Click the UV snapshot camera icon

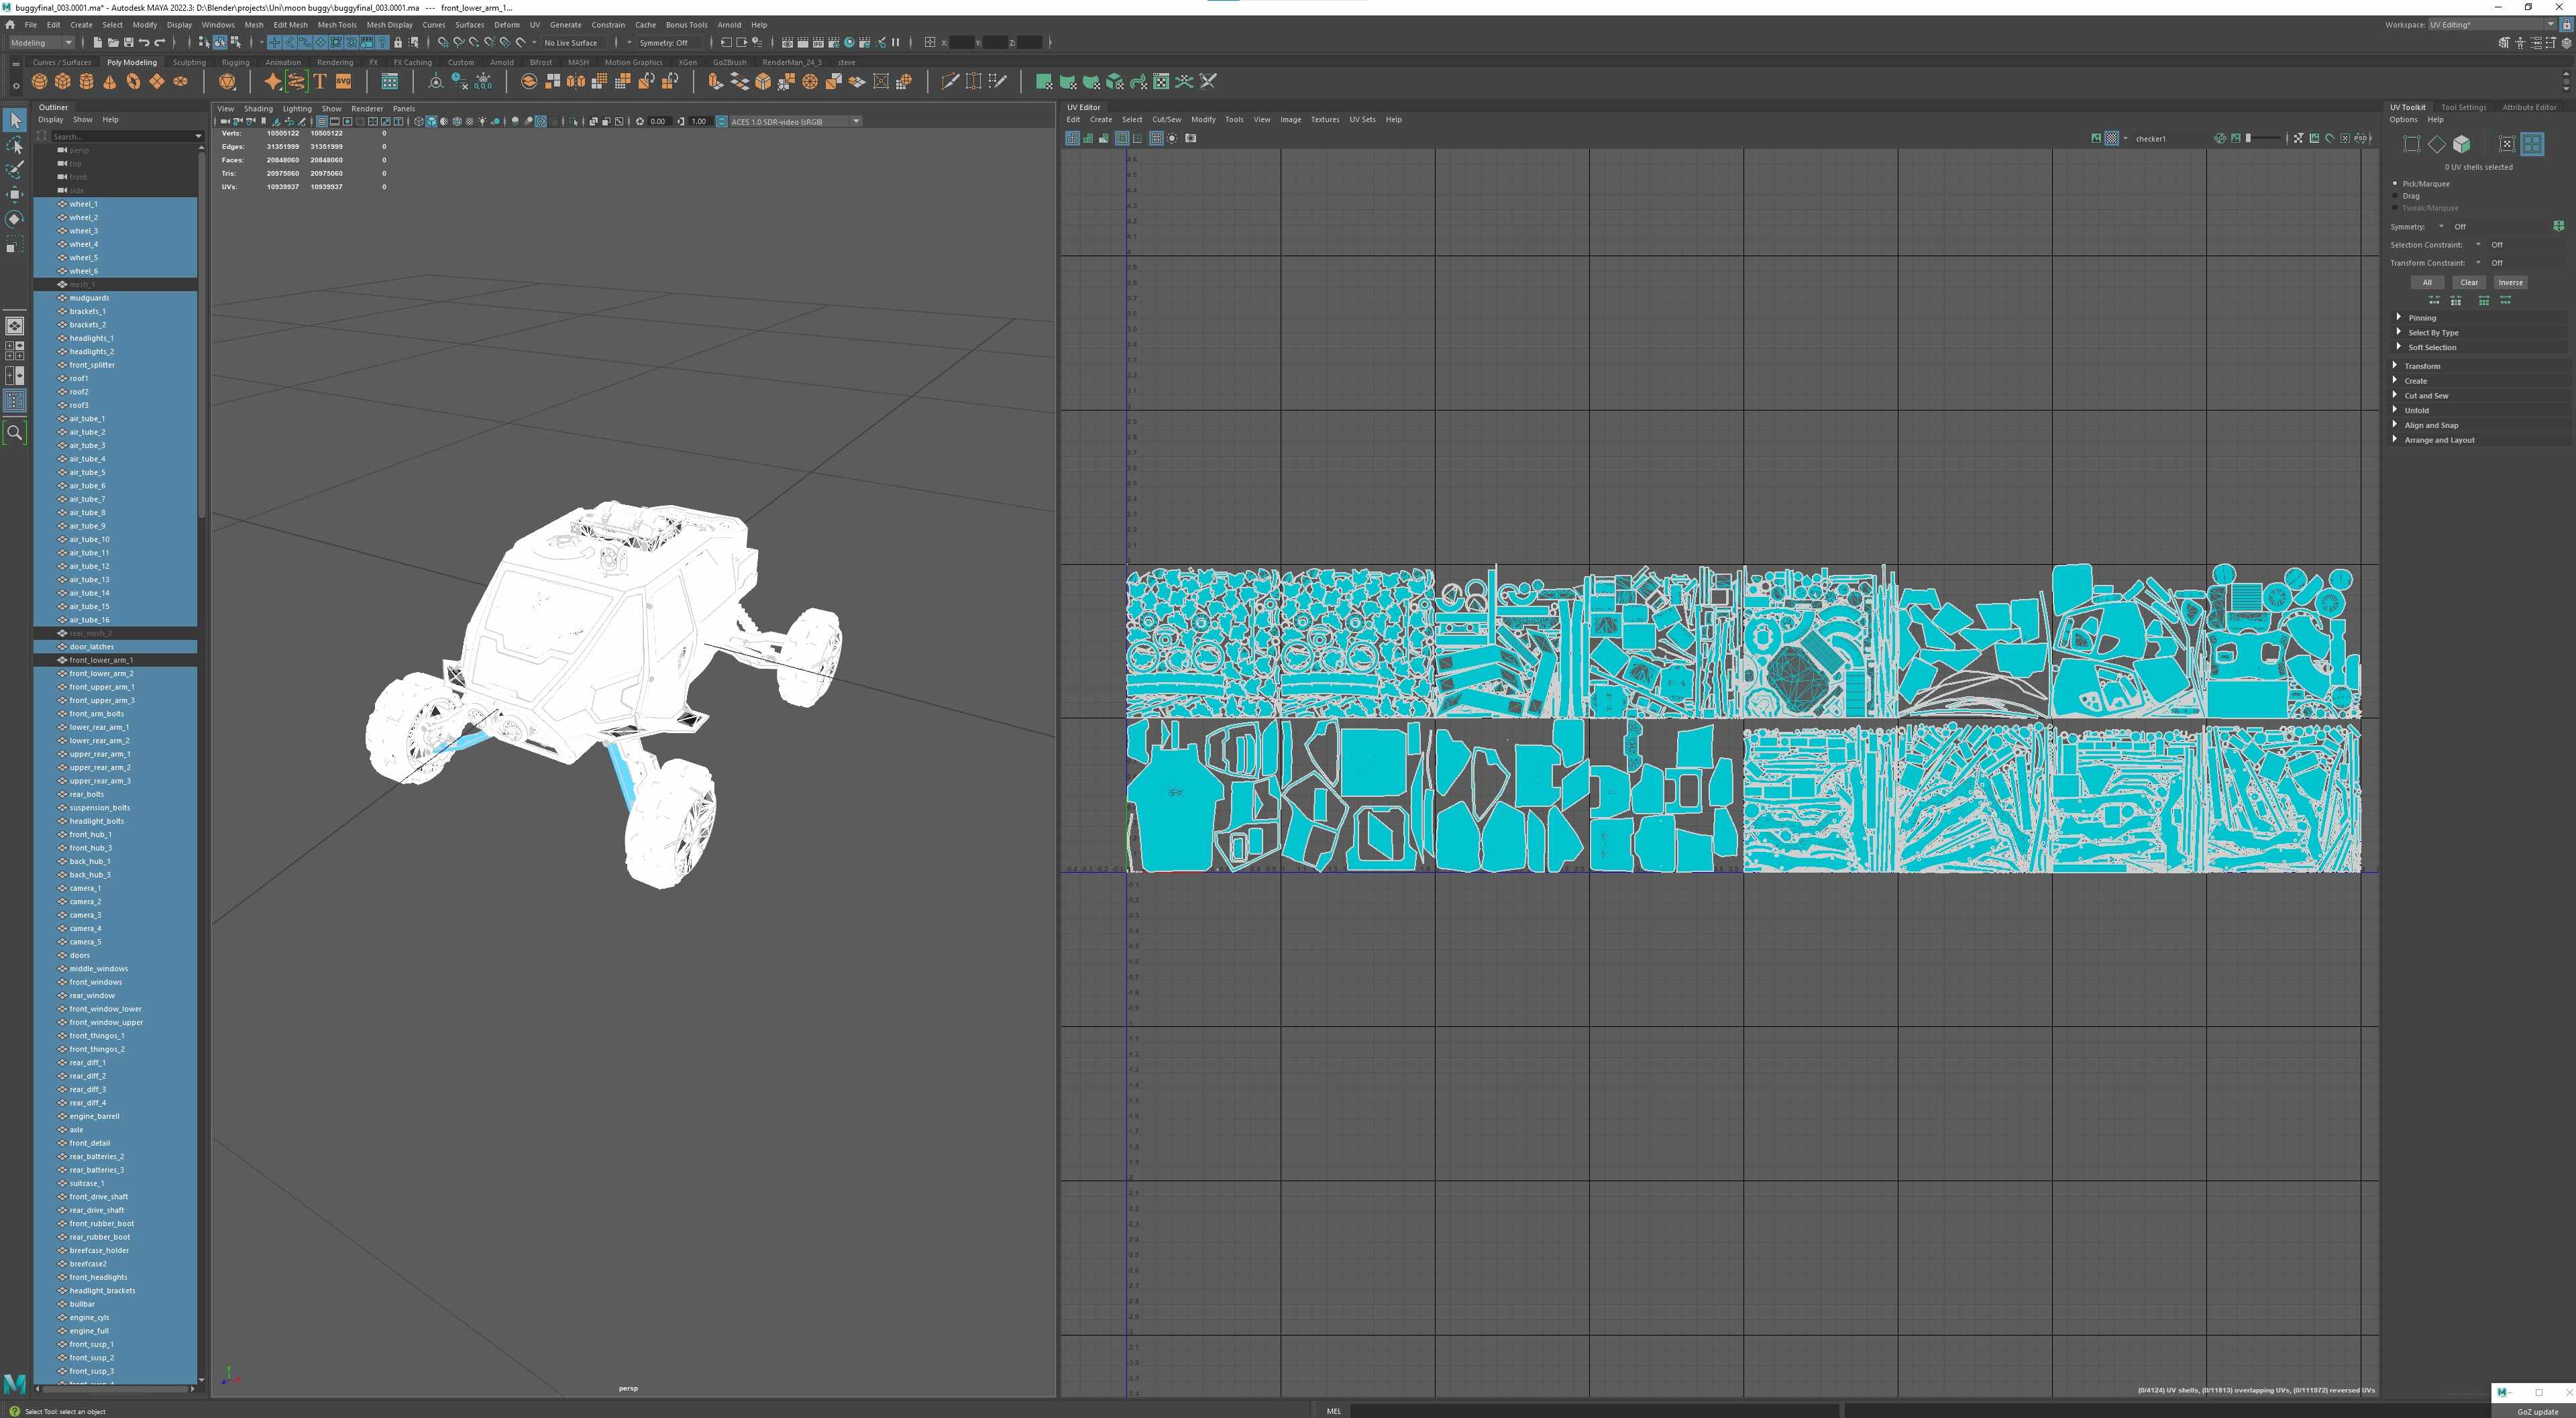(1190, 138)
